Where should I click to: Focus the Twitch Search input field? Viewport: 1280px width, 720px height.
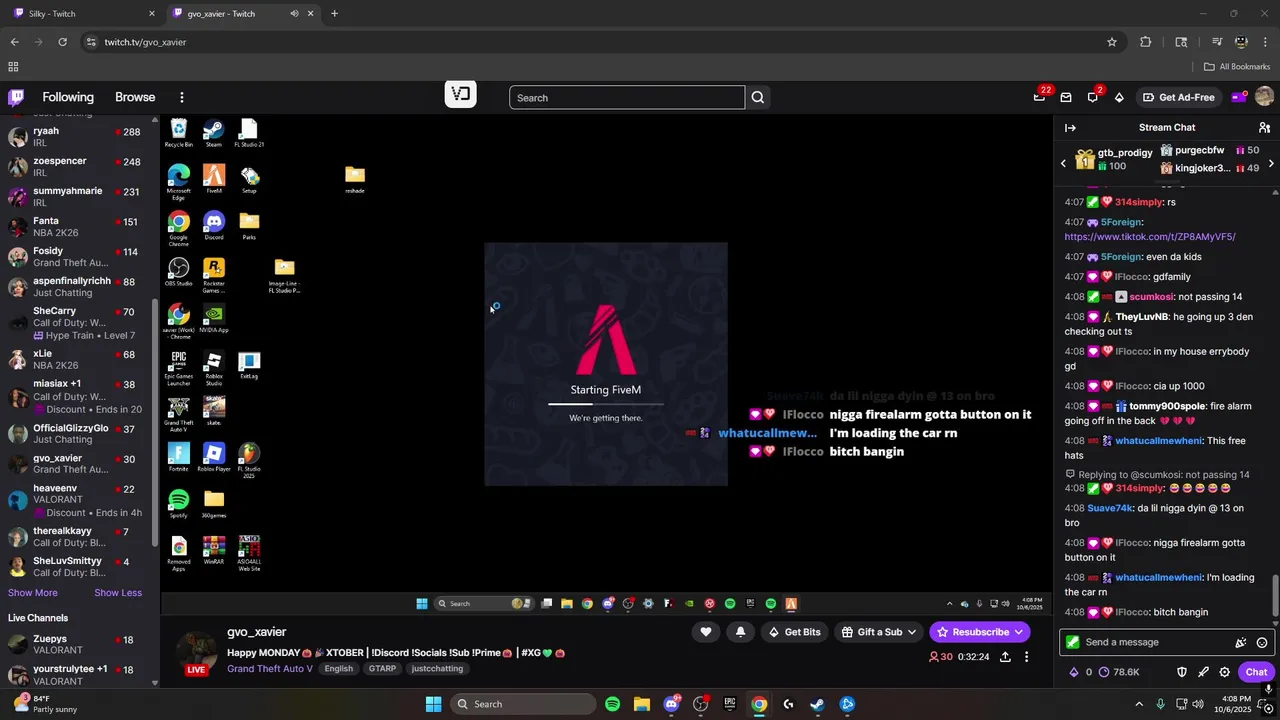(x=627, y=97)
